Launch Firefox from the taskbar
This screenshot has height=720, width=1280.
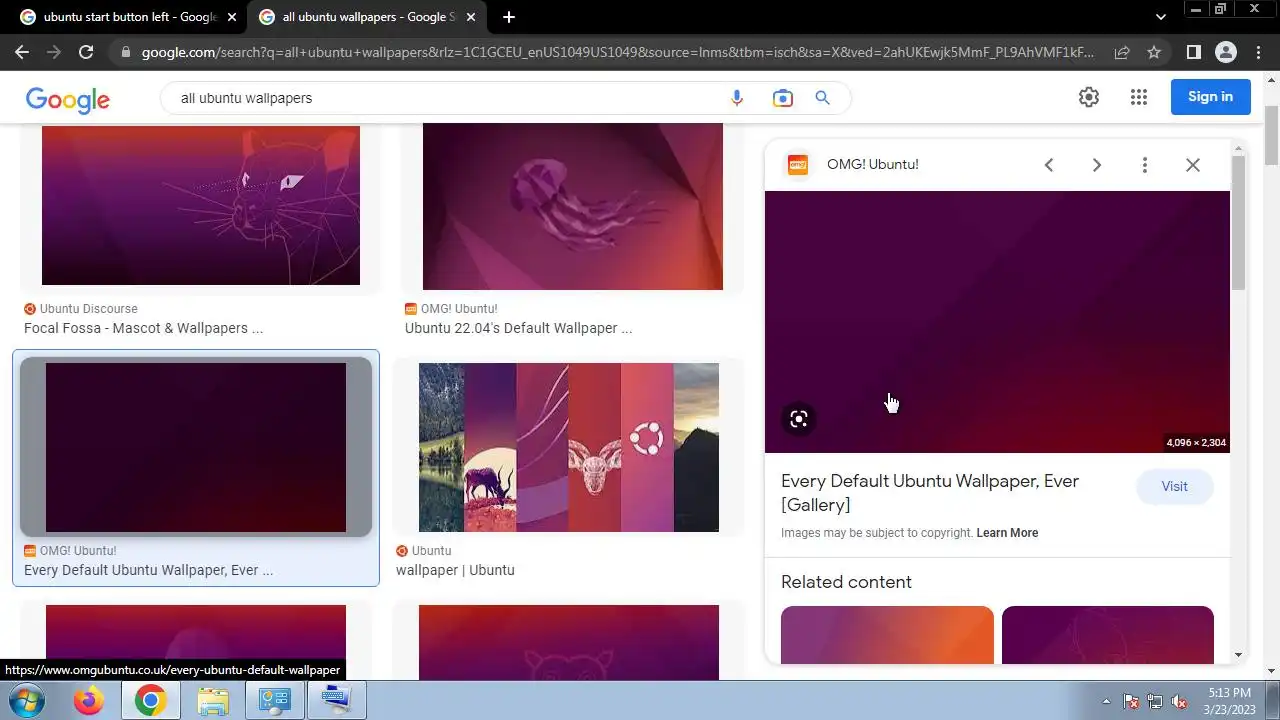click(x=89, y=701)
